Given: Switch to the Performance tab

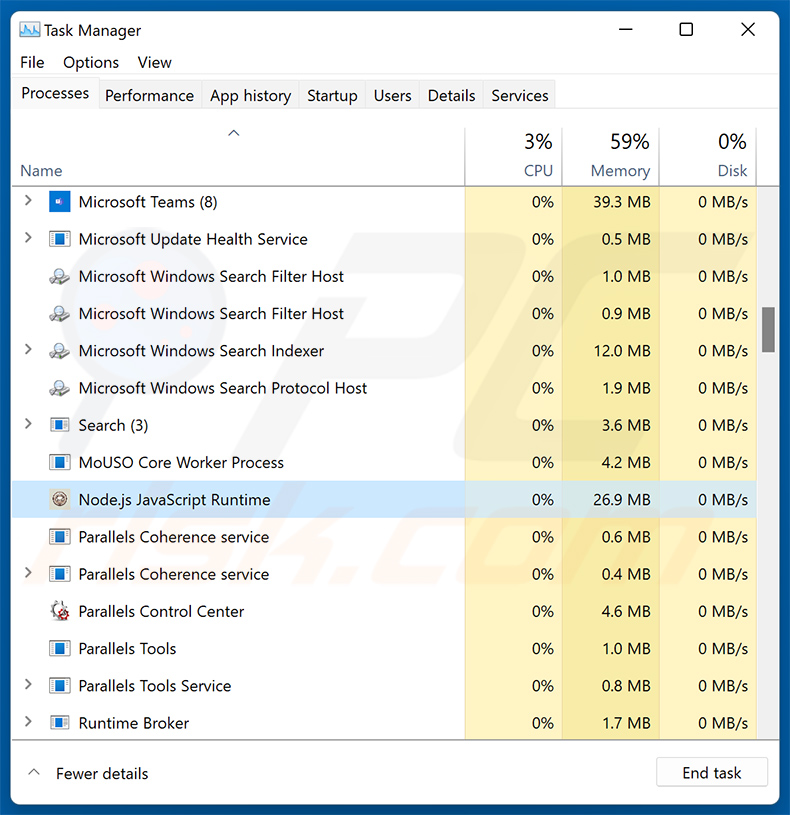Looking at the screenshot, I should [149, 96].
